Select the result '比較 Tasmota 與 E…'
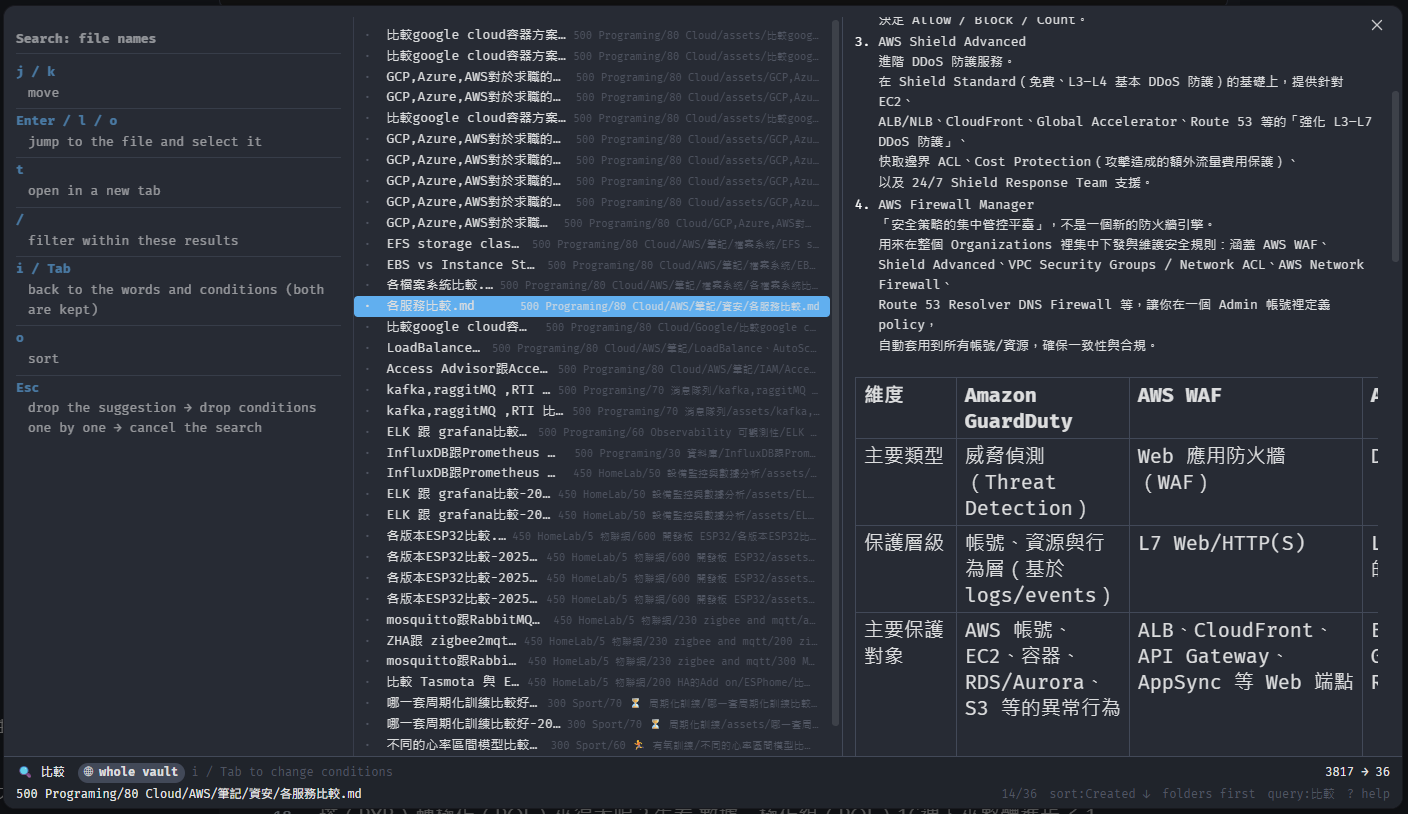The image size is (1408, 814). tap(592, 682)
